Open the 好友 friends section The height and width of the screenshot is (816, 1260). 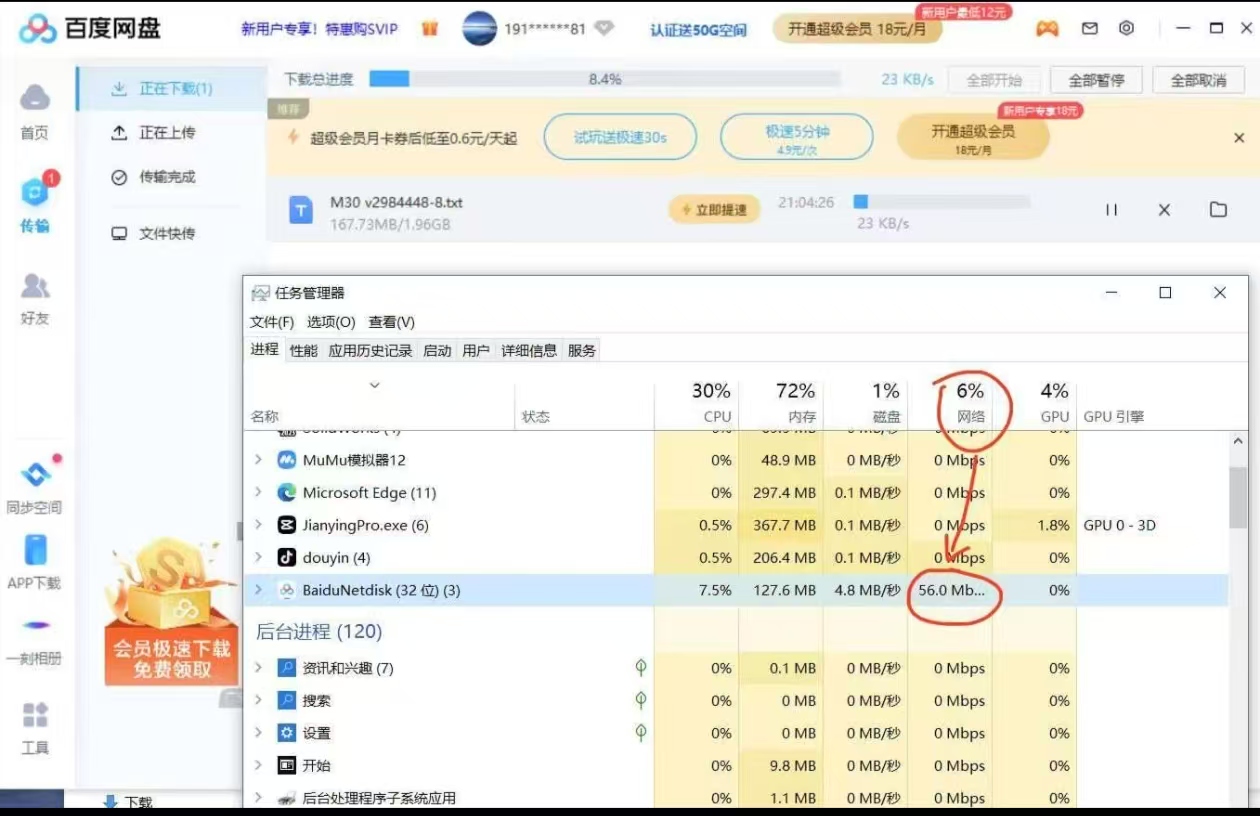click(35, 298)
